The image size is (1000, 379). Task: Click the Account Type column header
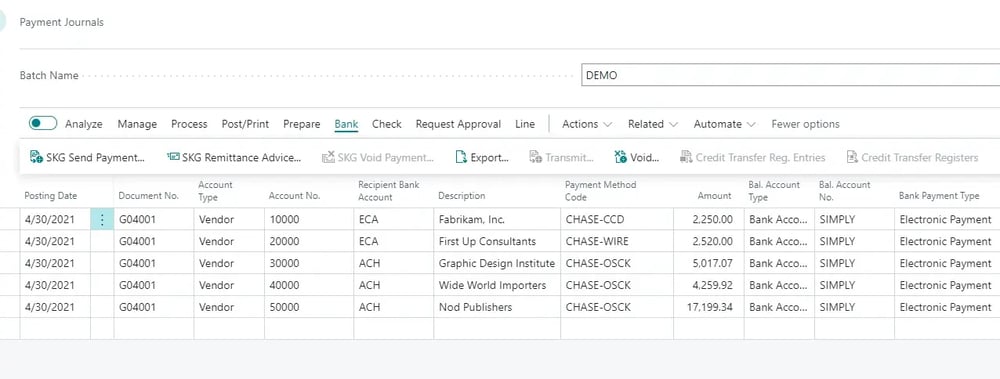tap(216, 190)
